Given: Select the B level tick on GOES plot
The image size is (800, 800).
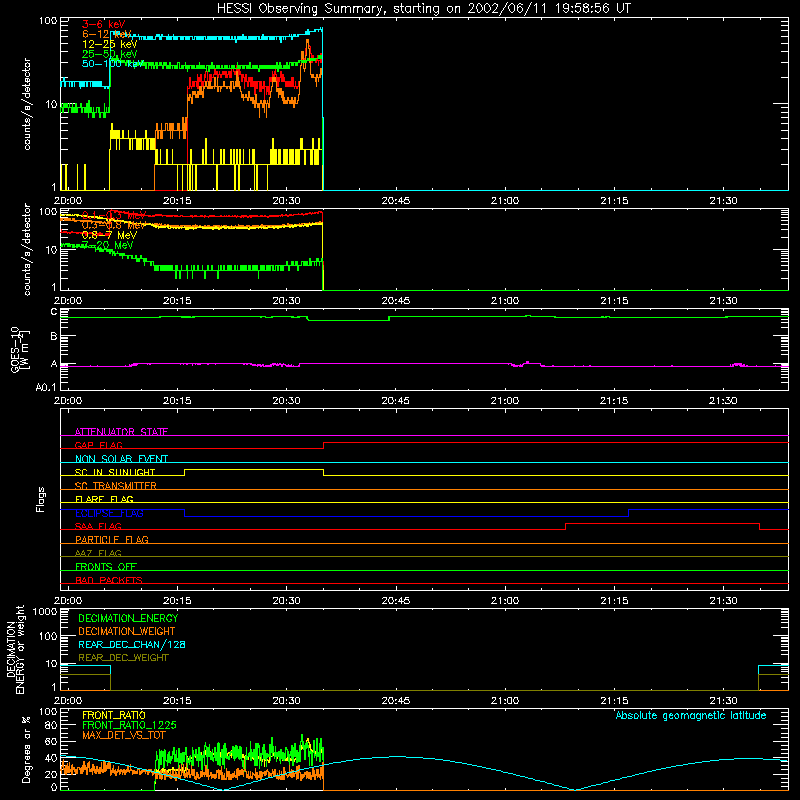Looking at the screenshot, I should (x=54, y=336).
